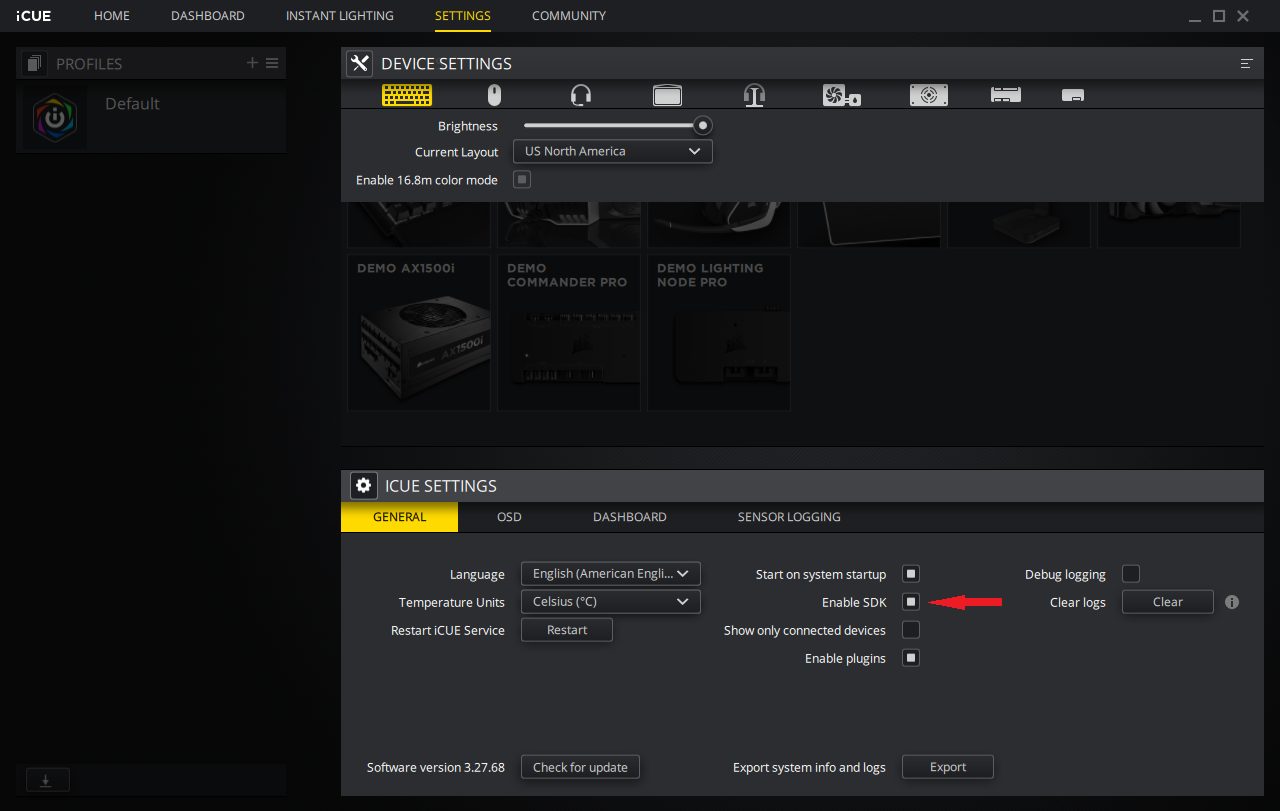Click Check for update button

[x=580, y=767]
